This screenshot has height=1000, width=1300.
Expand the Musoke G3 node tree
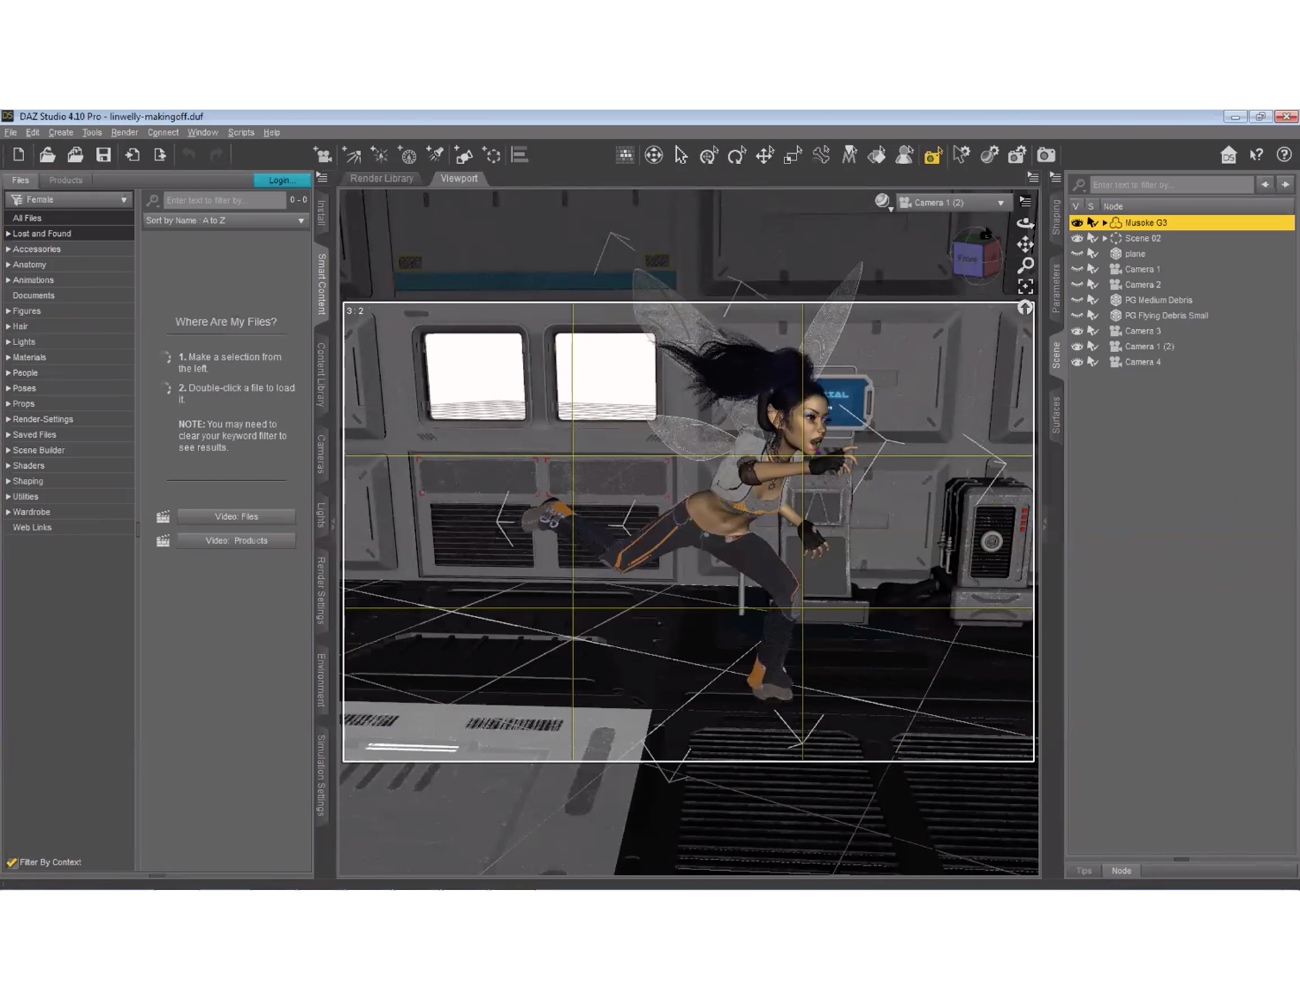1105,223
